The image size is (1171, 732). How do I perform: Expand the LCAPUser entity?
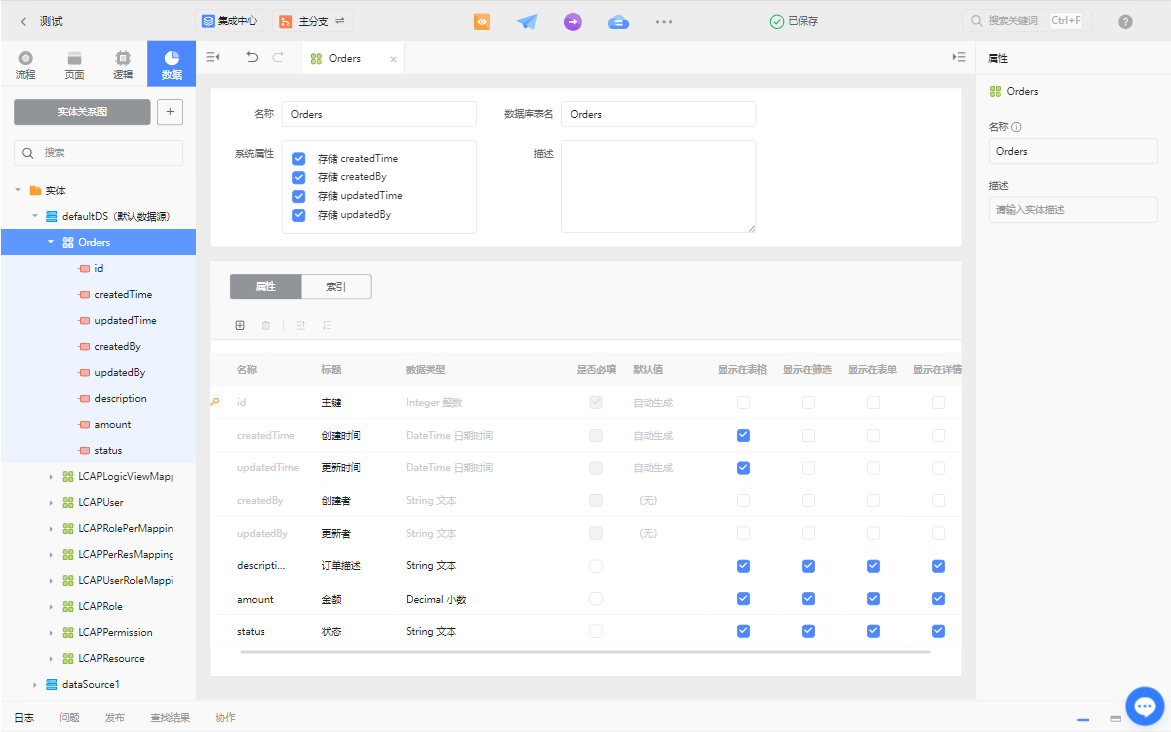[51, 503]
